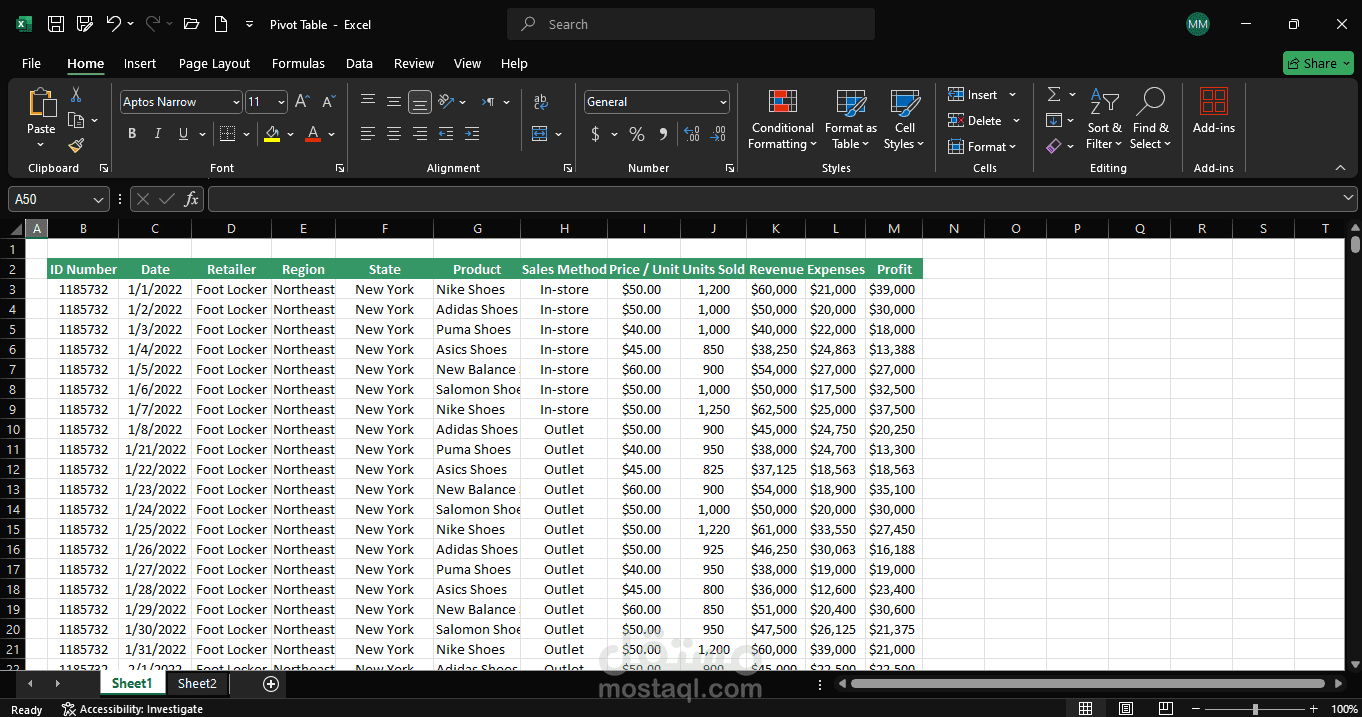Toggle bold formatting
Image resolution: width=1362 pixels, height=717 pixels.
tap(132, 134)
